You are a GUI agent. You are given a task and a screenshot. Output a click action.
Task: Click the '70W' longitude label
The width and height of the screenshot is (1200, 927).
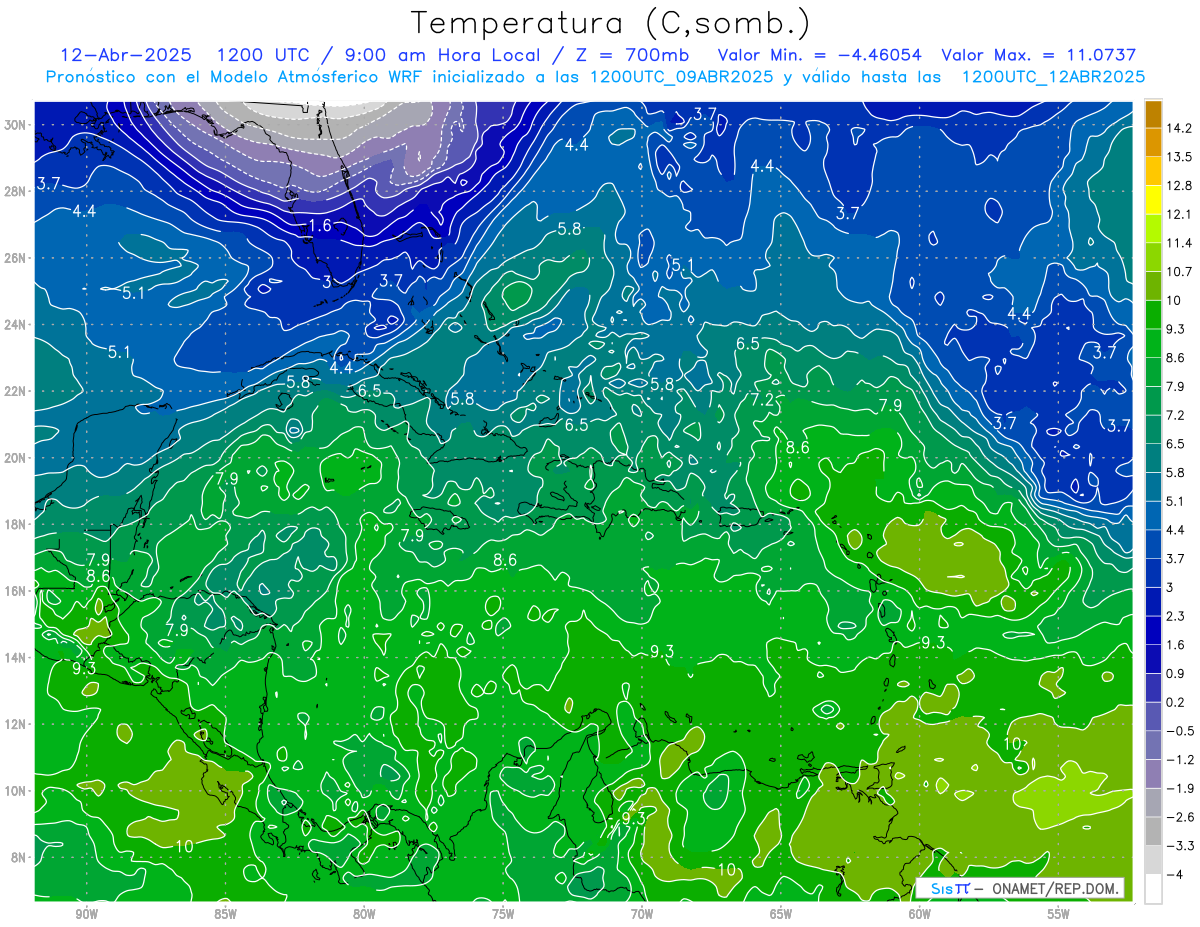click(642, 914)
